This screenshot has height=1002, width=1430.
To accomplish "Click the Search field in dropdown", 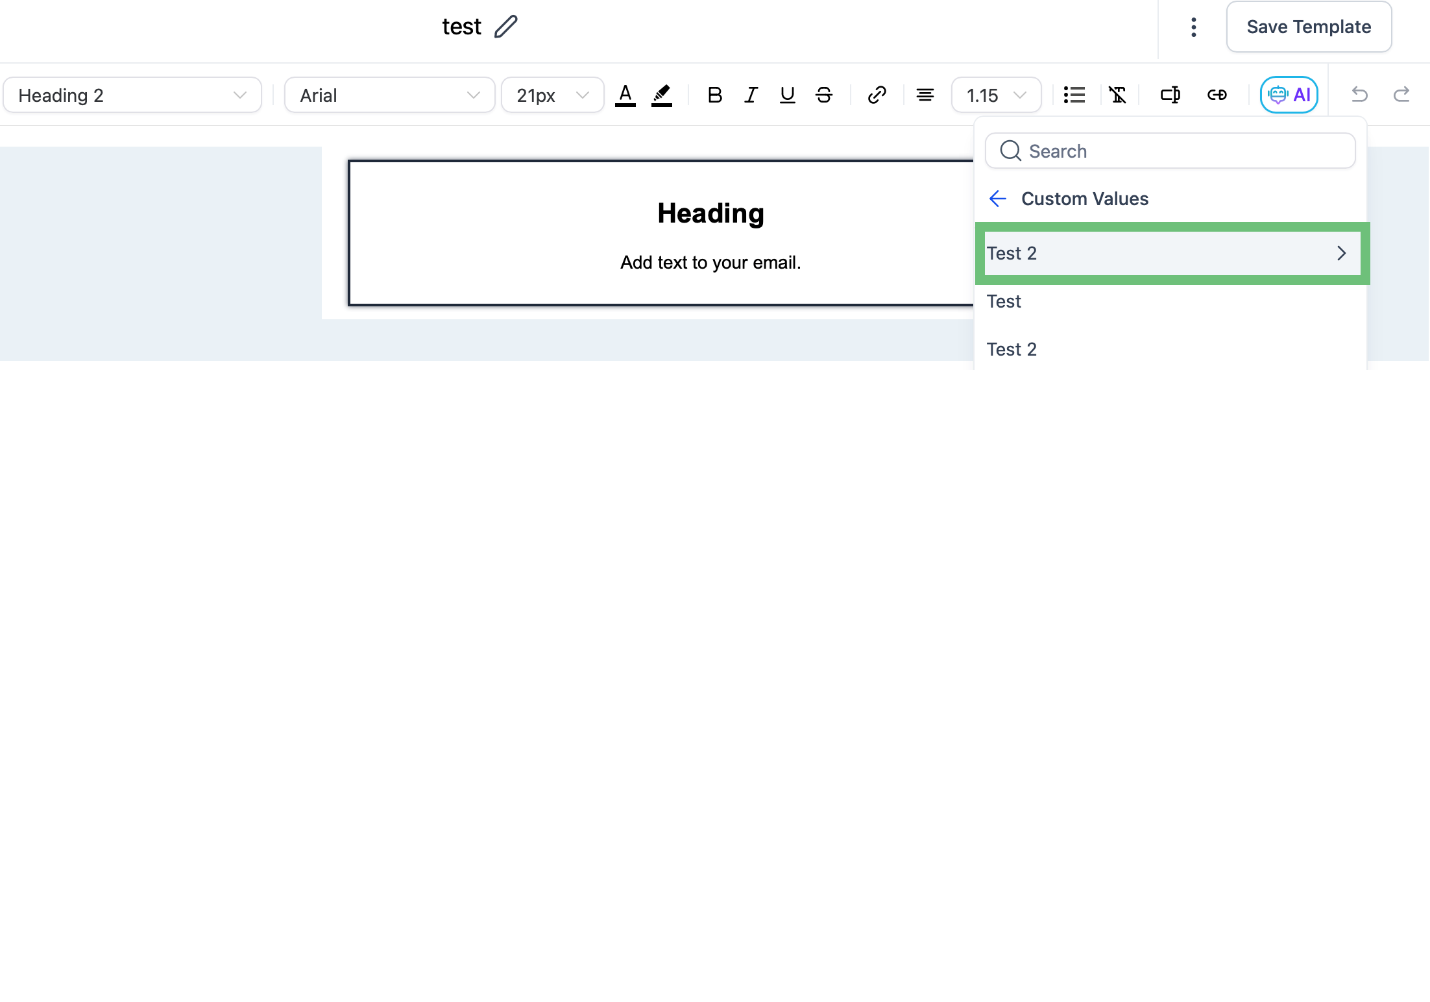I will coord(1170,151).
